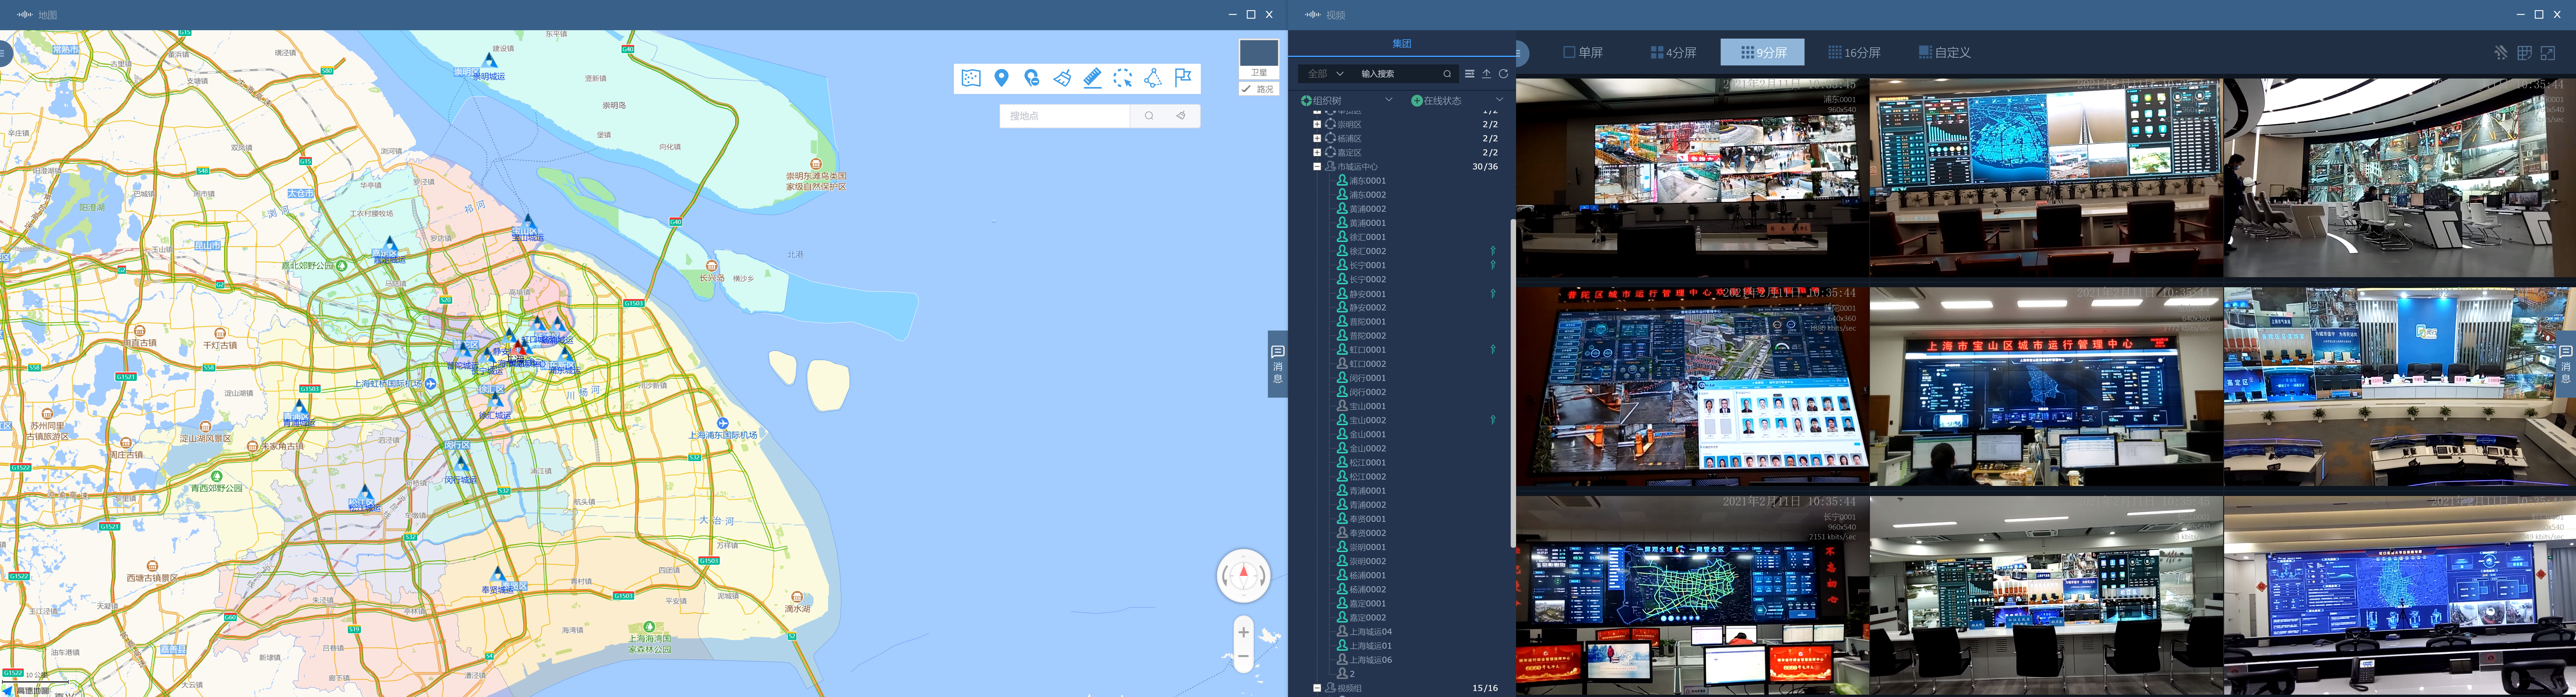Click the flag marker tool
Screen dimensions: 2576x697
1183,78
